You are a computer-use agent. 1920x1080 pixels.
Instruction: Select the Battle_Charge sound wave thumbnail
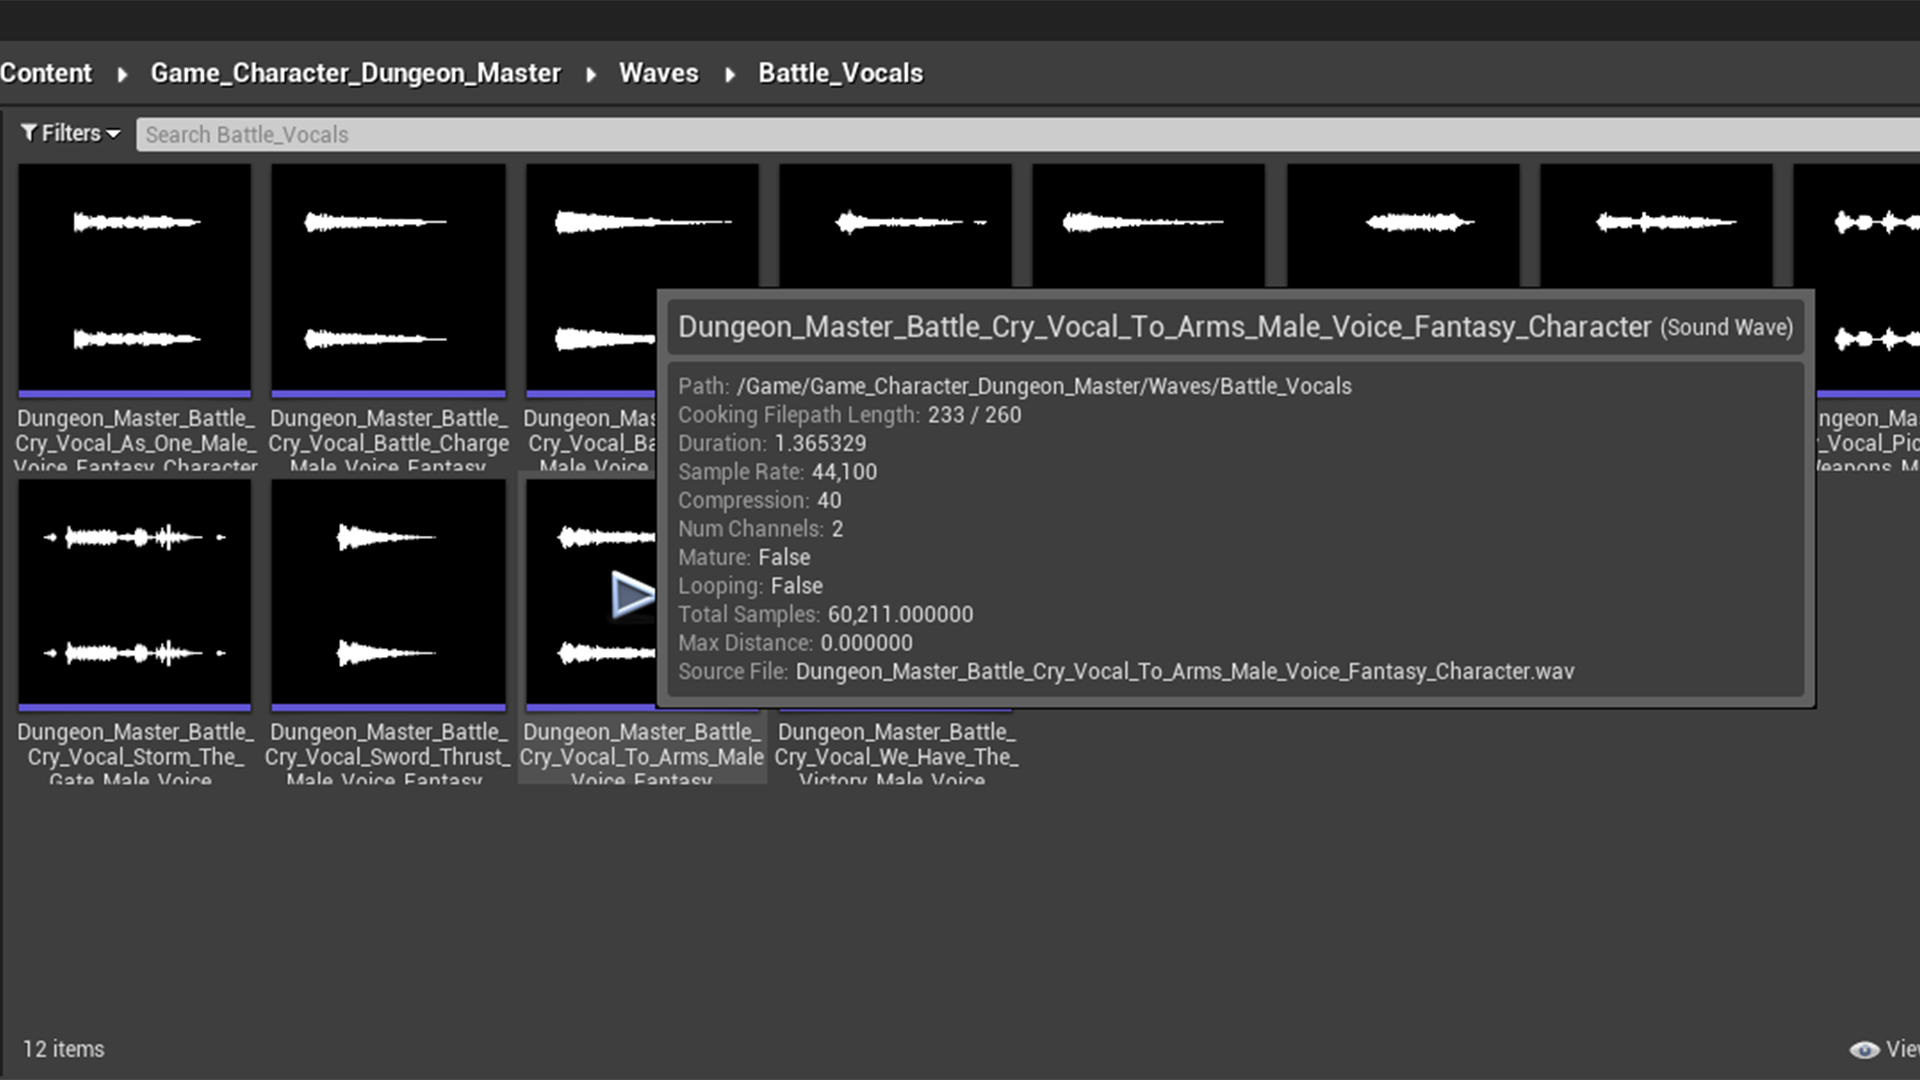click(x=388, y=278)
